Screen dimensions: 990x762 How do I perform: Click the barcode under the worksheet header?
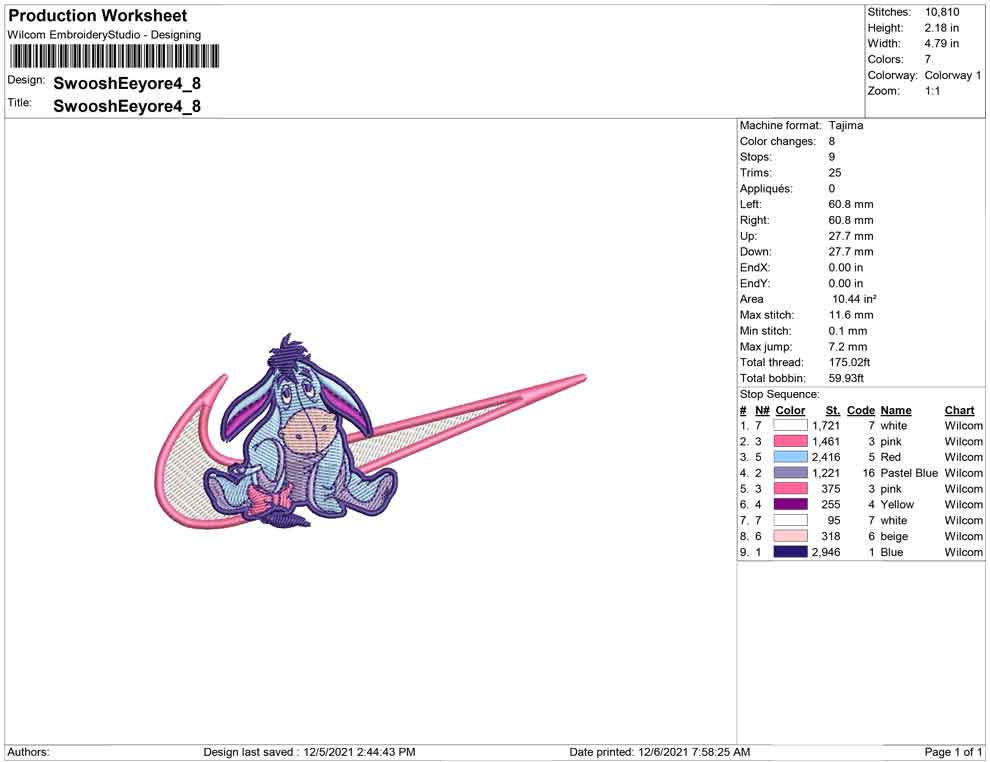pos(114,56)
